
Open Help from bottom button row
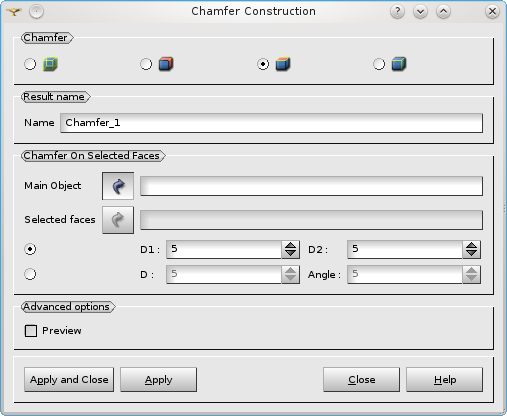pyautogui.click(x=444, y=380)
